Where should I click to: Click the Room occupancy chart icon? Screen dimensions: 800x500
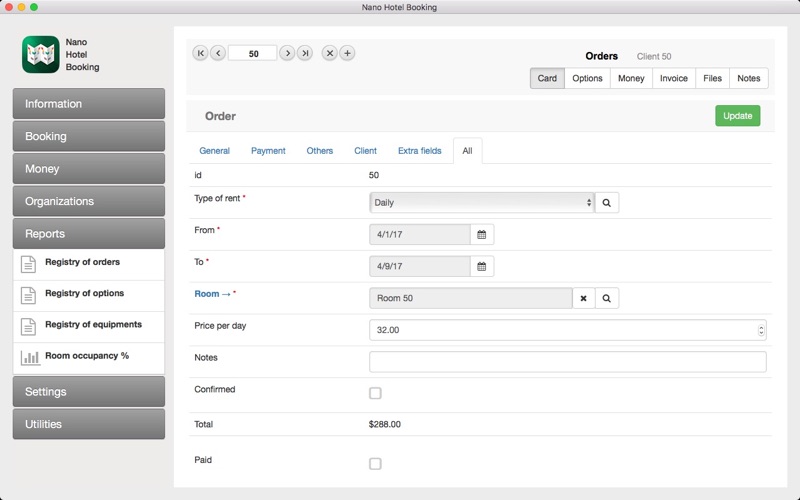click(30, 358)
